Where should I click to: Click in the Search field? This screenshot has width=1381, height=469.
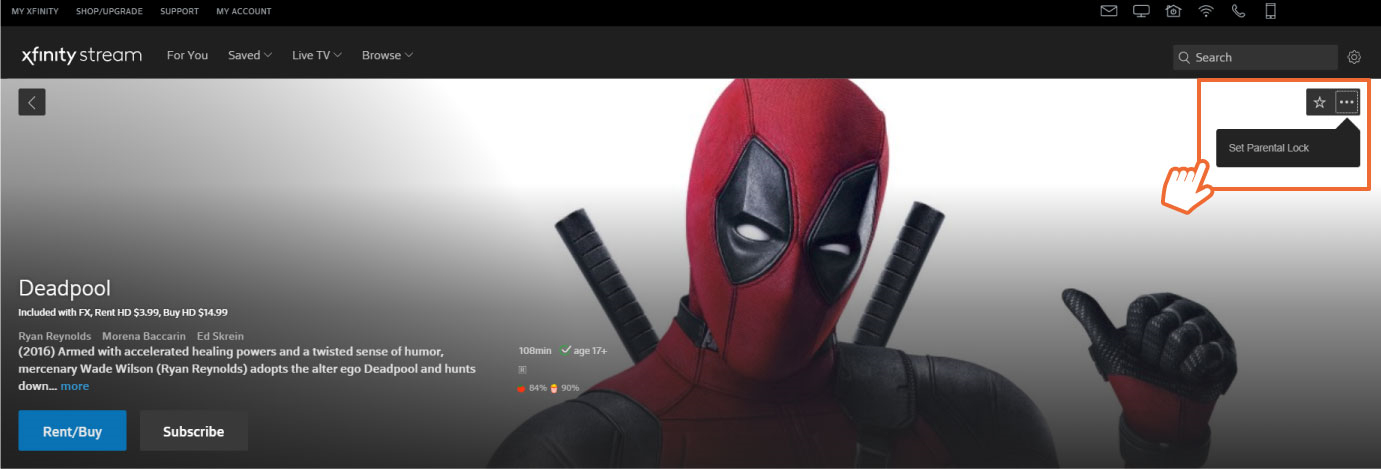pyautogui.click(x=1260, y=57)
